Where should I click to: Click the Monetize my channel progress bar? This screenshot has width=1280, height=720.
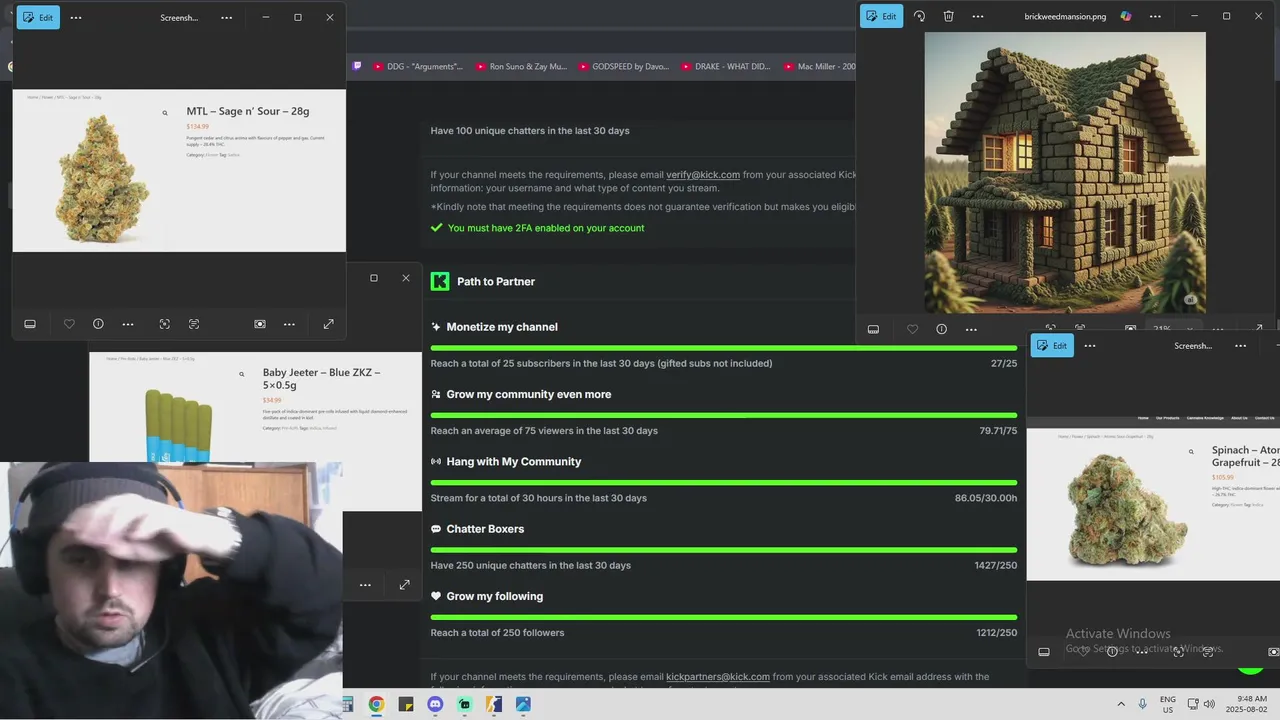click(x=724, y=348)
